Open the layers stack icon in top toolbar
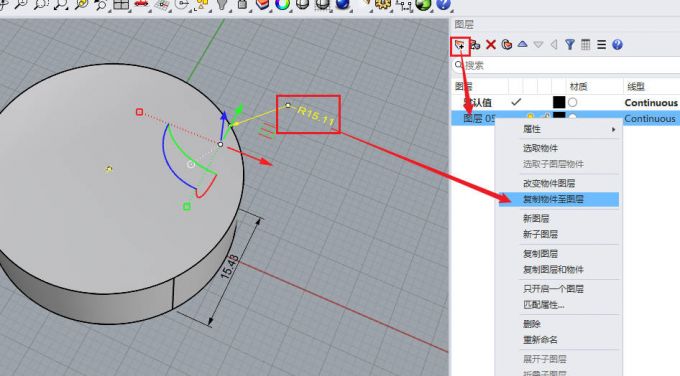 click(262, 4)
